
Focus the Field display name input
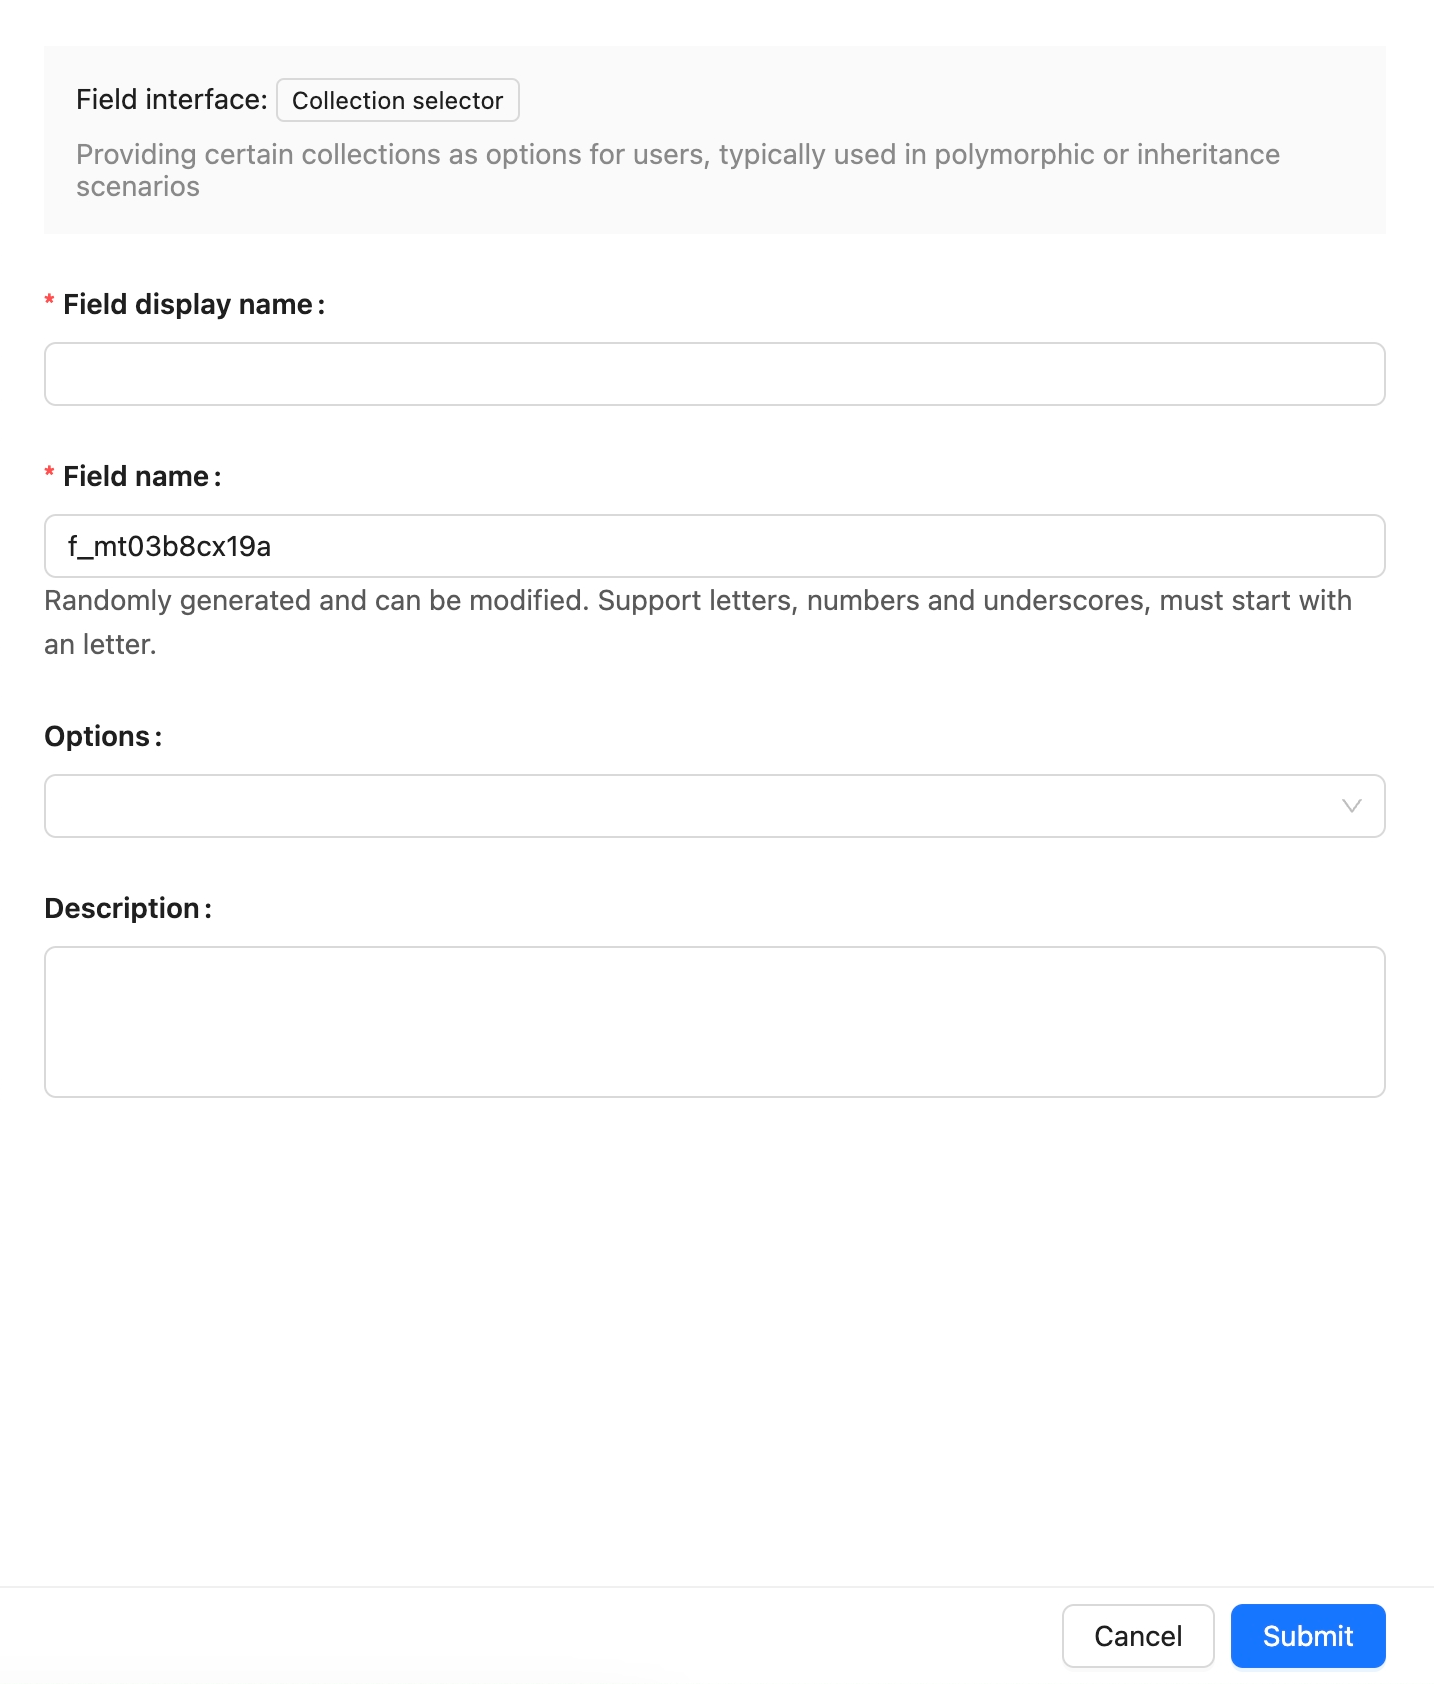pyautogui.click(x=714, y=374)
